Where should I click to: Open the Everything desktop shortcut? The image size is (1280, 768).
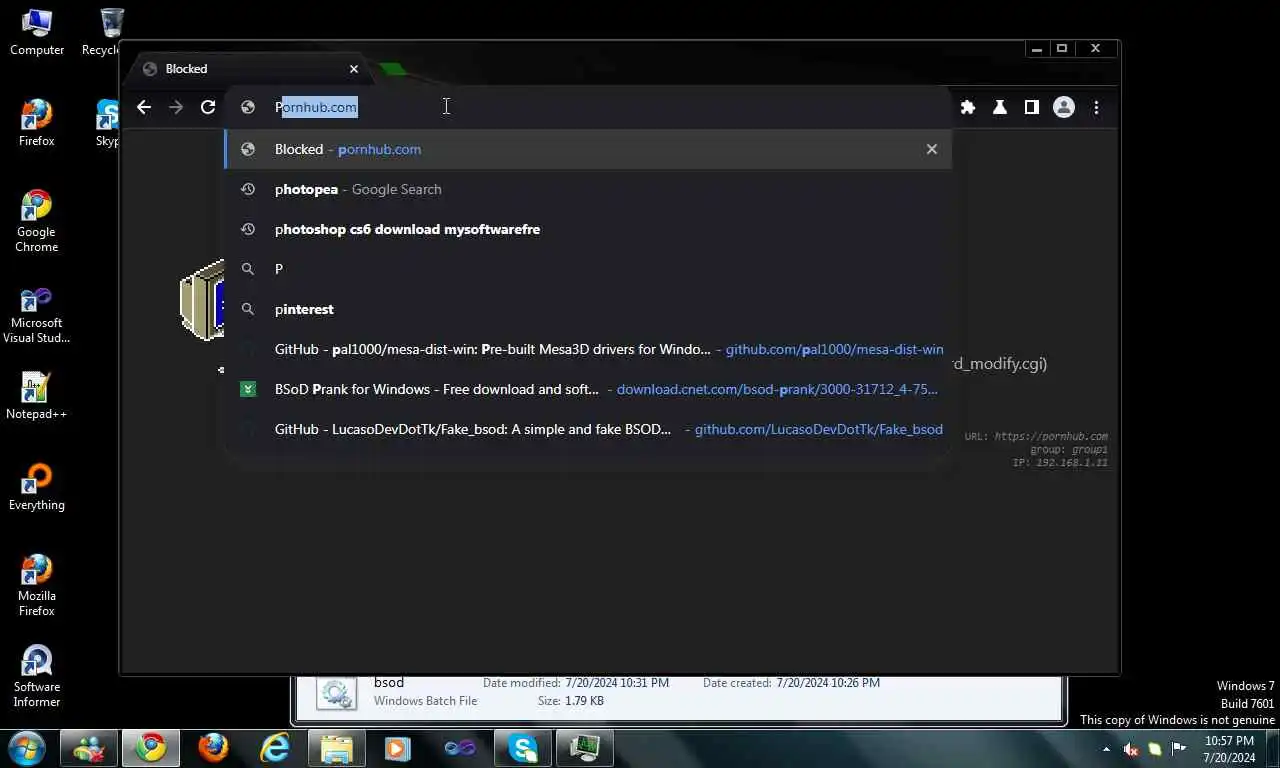[x=37, y=487]
